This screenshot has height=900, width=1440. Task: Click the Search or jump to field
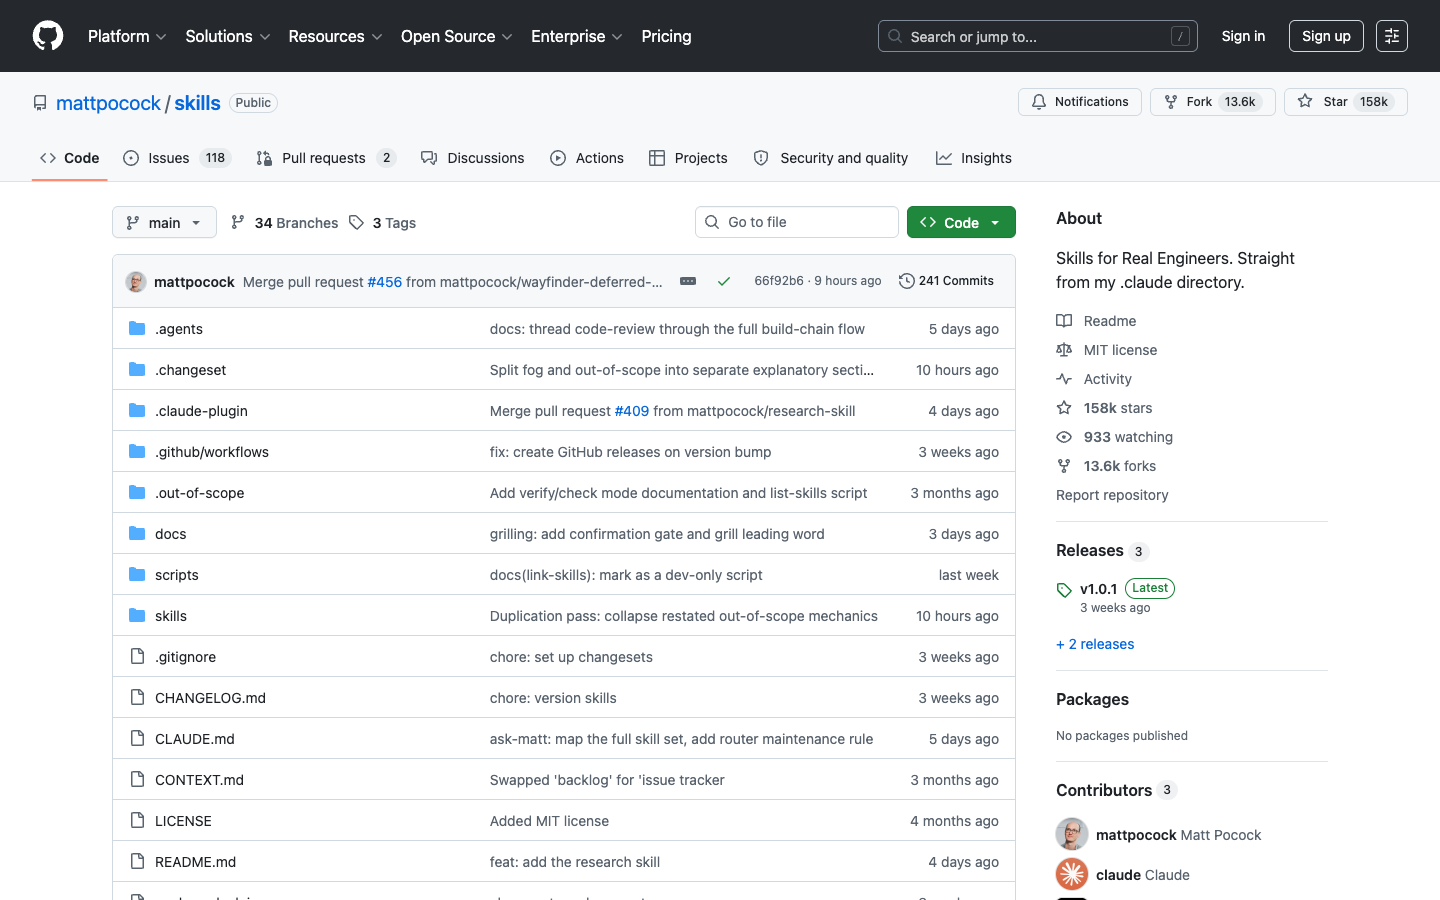pyautogui.click(x=1038, y=36)
